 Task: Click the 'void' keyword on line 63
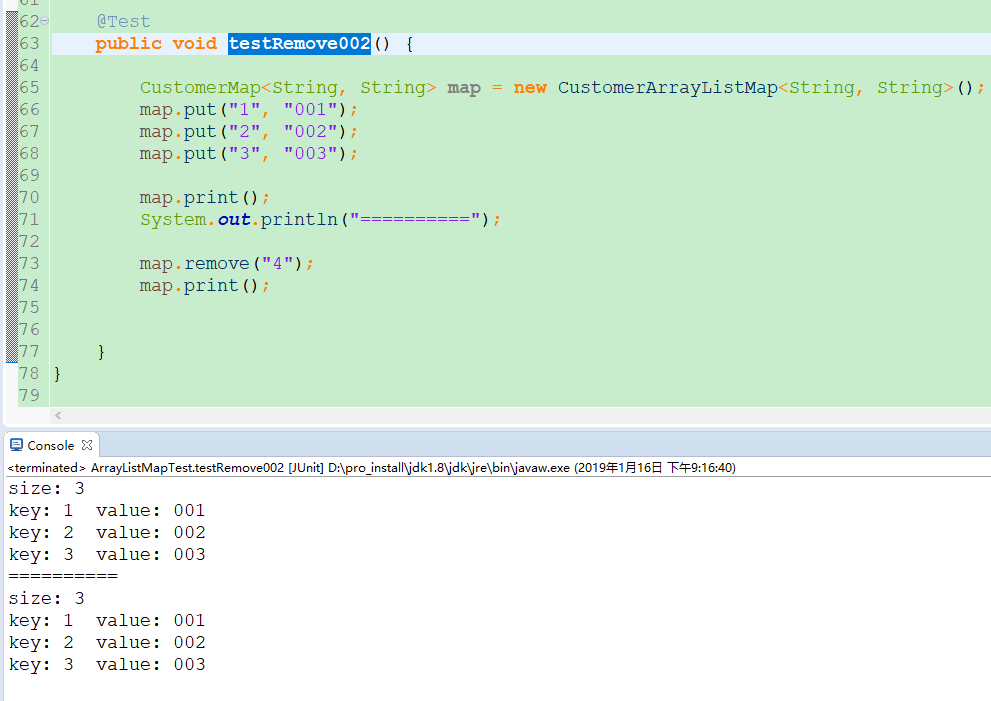pyautogui.click(x=195, y=44)
